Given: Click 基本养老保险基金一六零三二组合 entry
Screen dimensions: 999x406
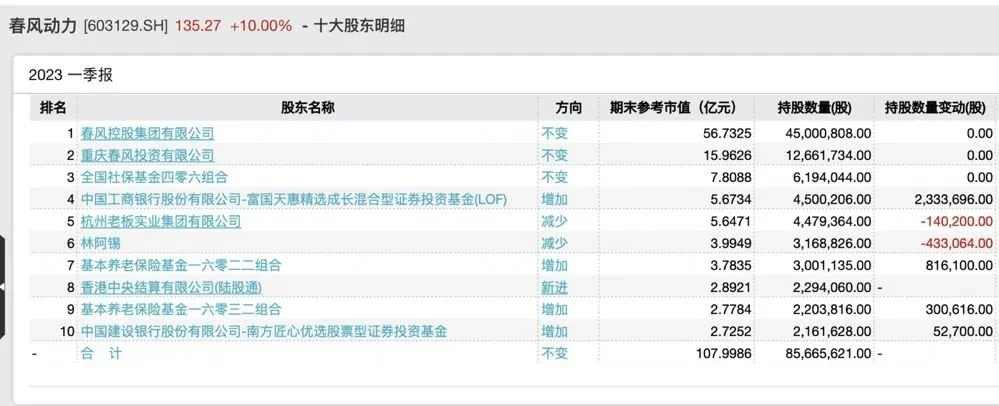Looking at the screenshot, I should point(180,309).
